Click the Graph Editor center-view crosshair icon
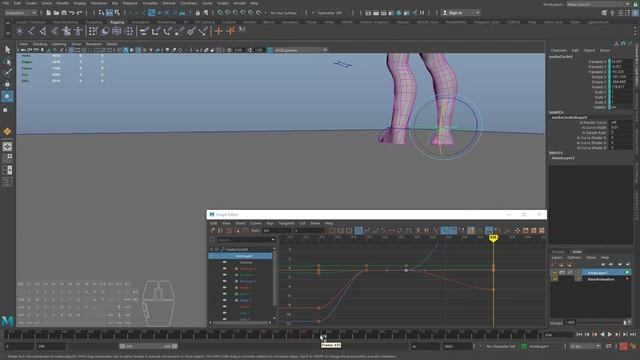 (517, 231)
